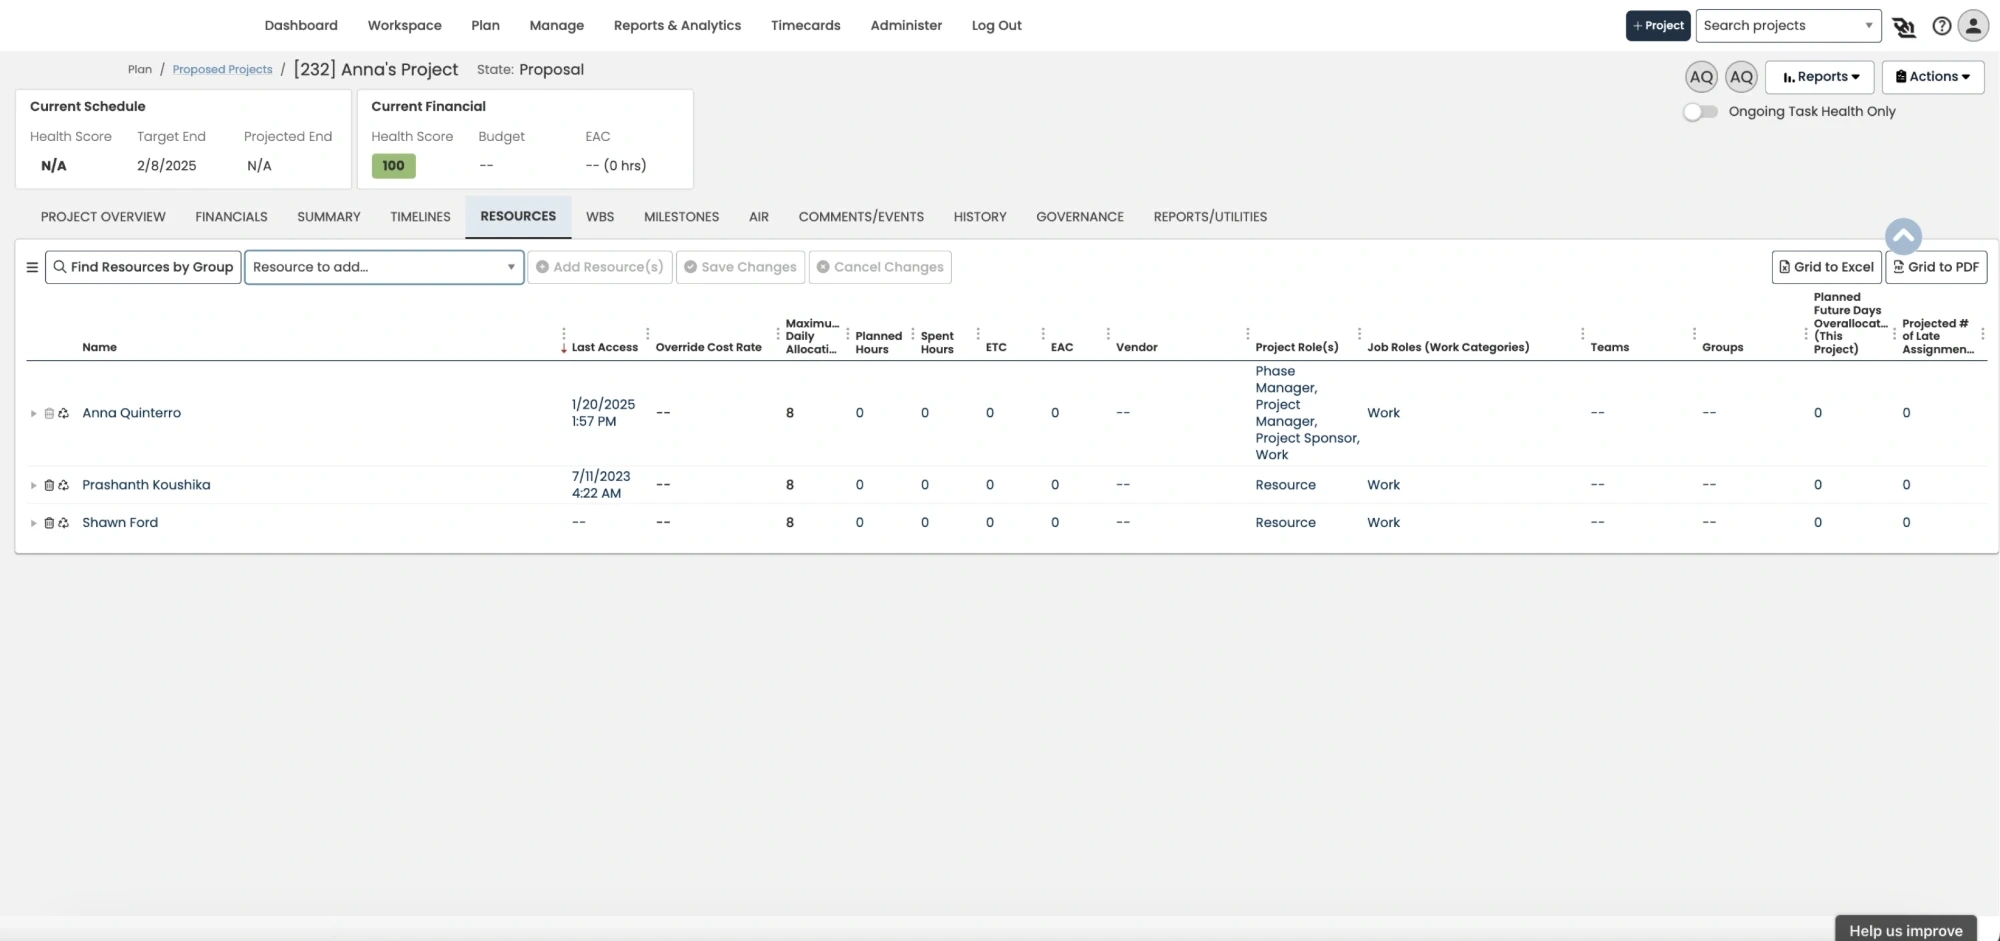The width and height of the screenshot is (2000, 941).
Task: Click the second AQ avatar badge
Action: 1741,77
